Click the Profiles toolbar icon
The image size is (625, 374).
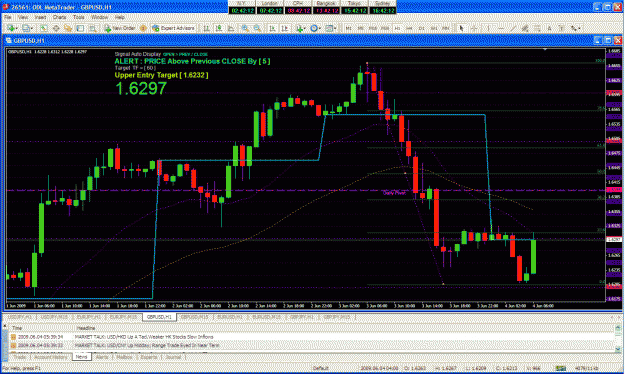tap(26, 28)
